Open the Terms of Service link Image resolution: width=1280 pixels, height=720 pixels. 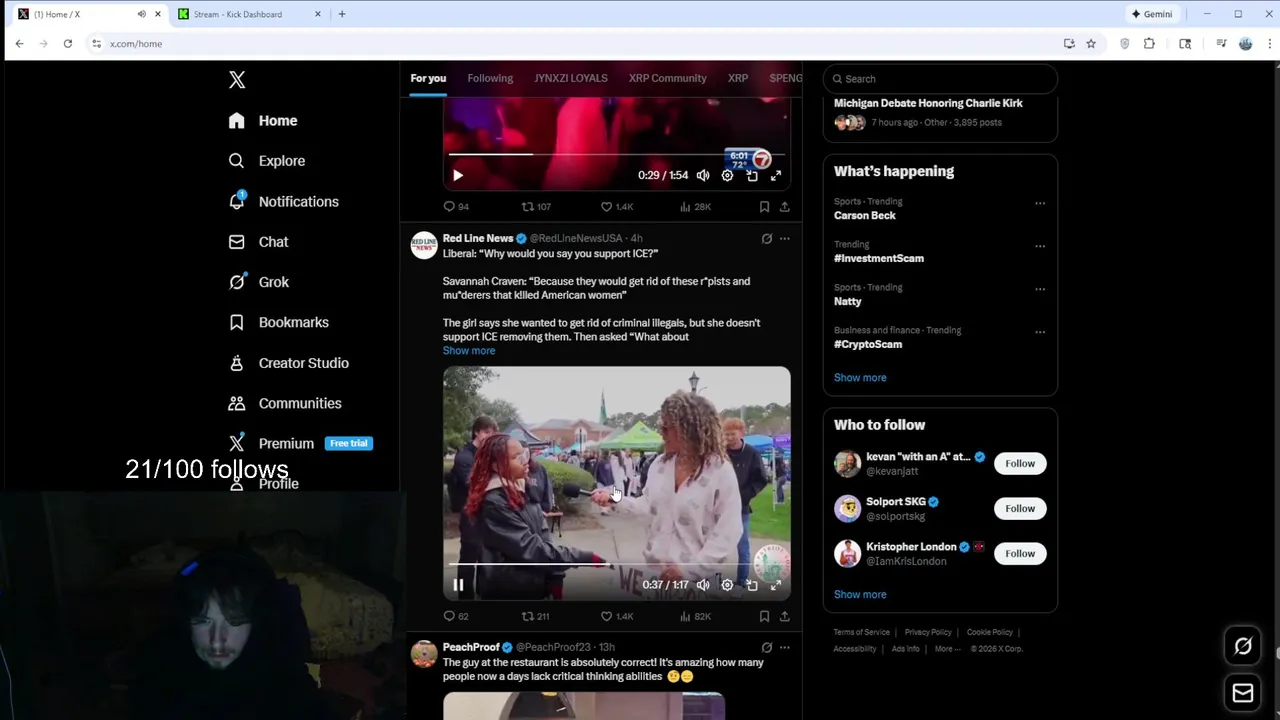click(862, 632)
